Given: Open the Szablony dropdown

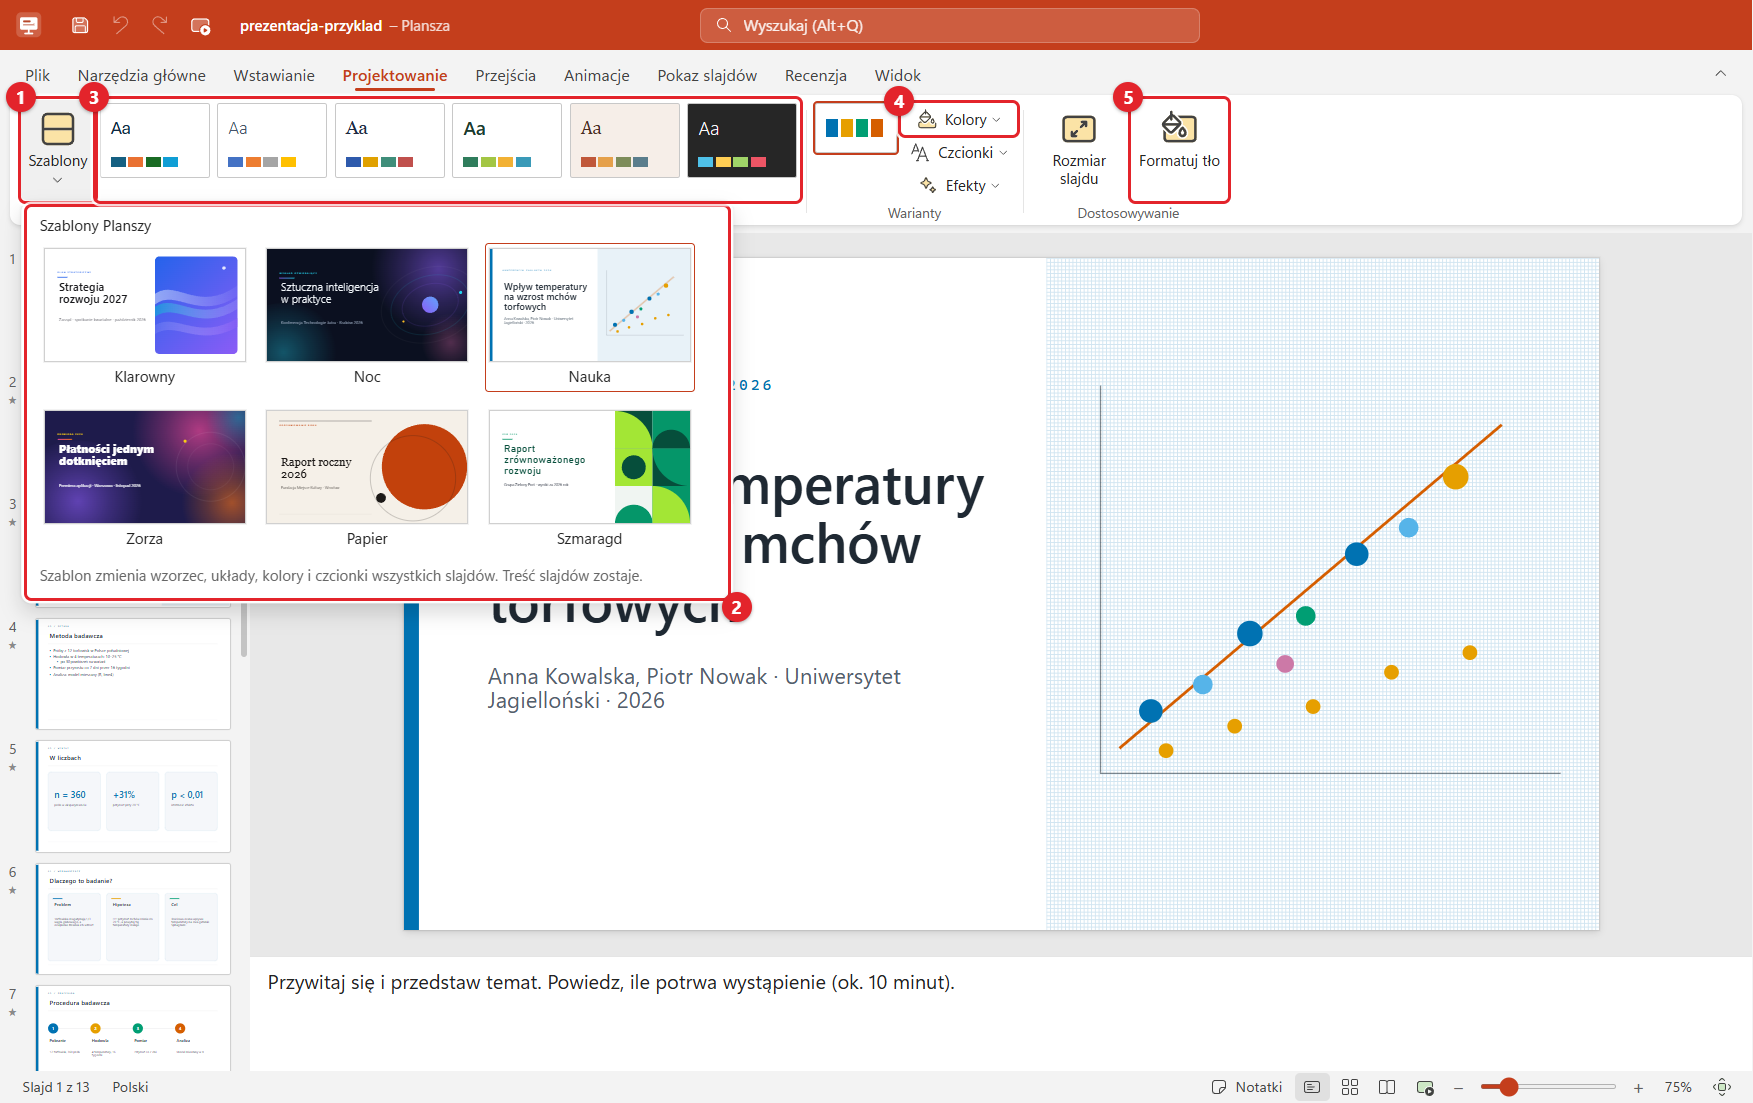Looking at the screenshot, I should pyautogui.click(x=58, y=149).
